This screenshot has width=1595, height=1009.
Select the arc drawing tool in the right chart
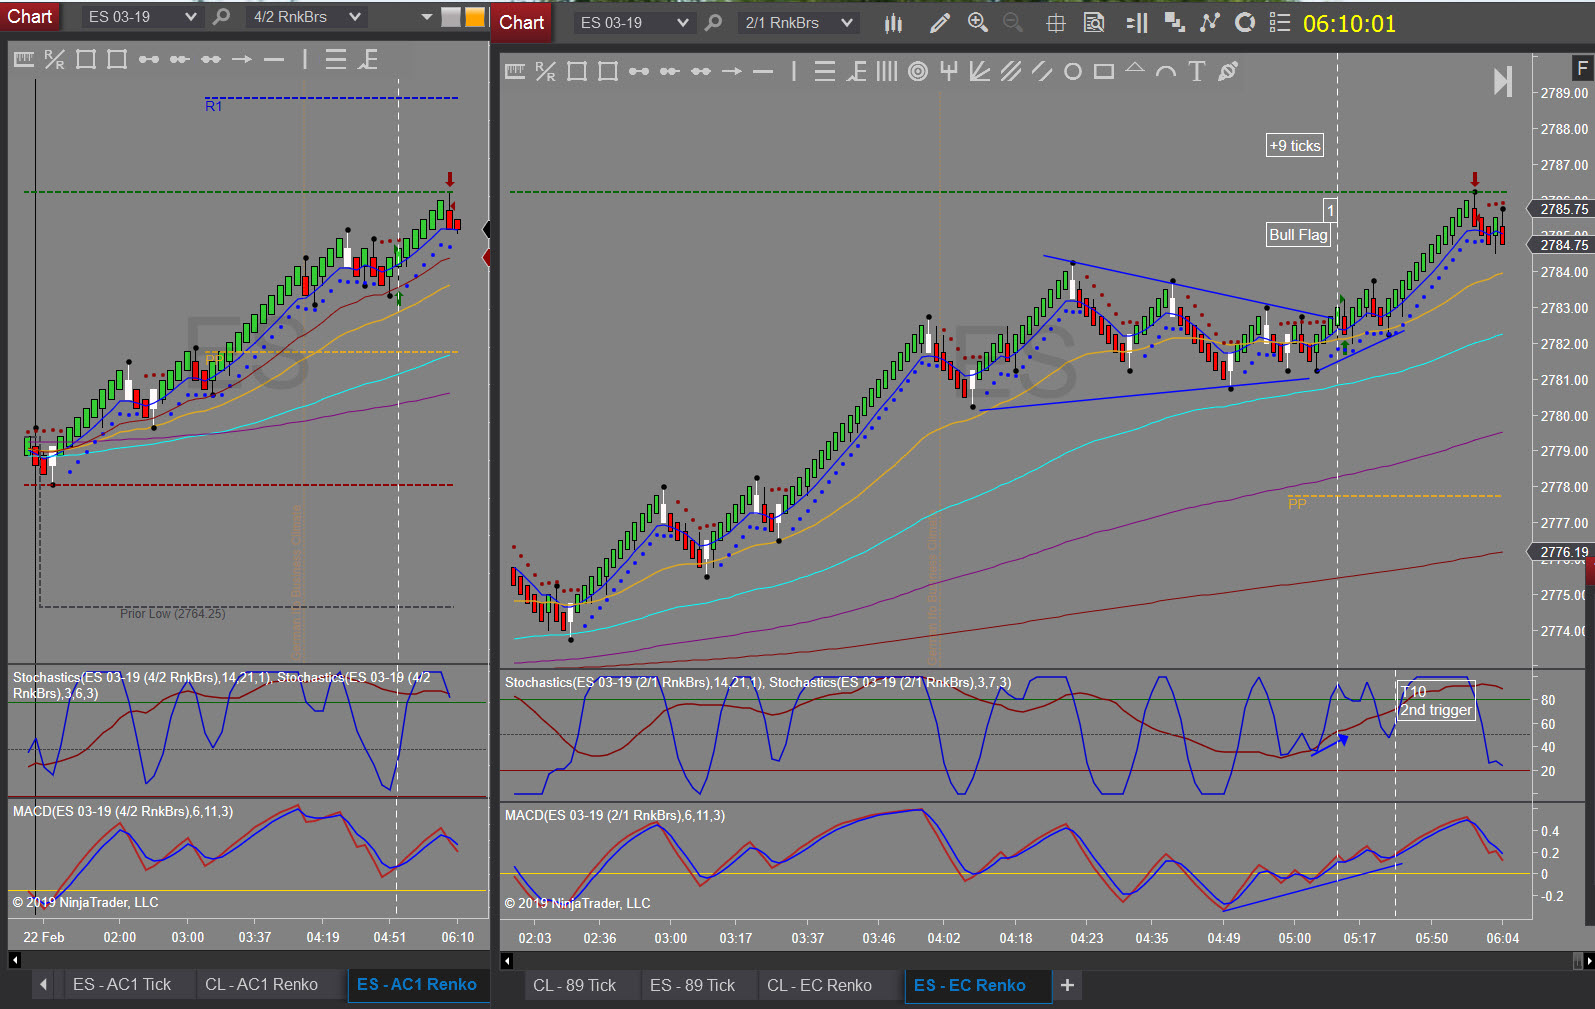click(x=1166, y=71)
